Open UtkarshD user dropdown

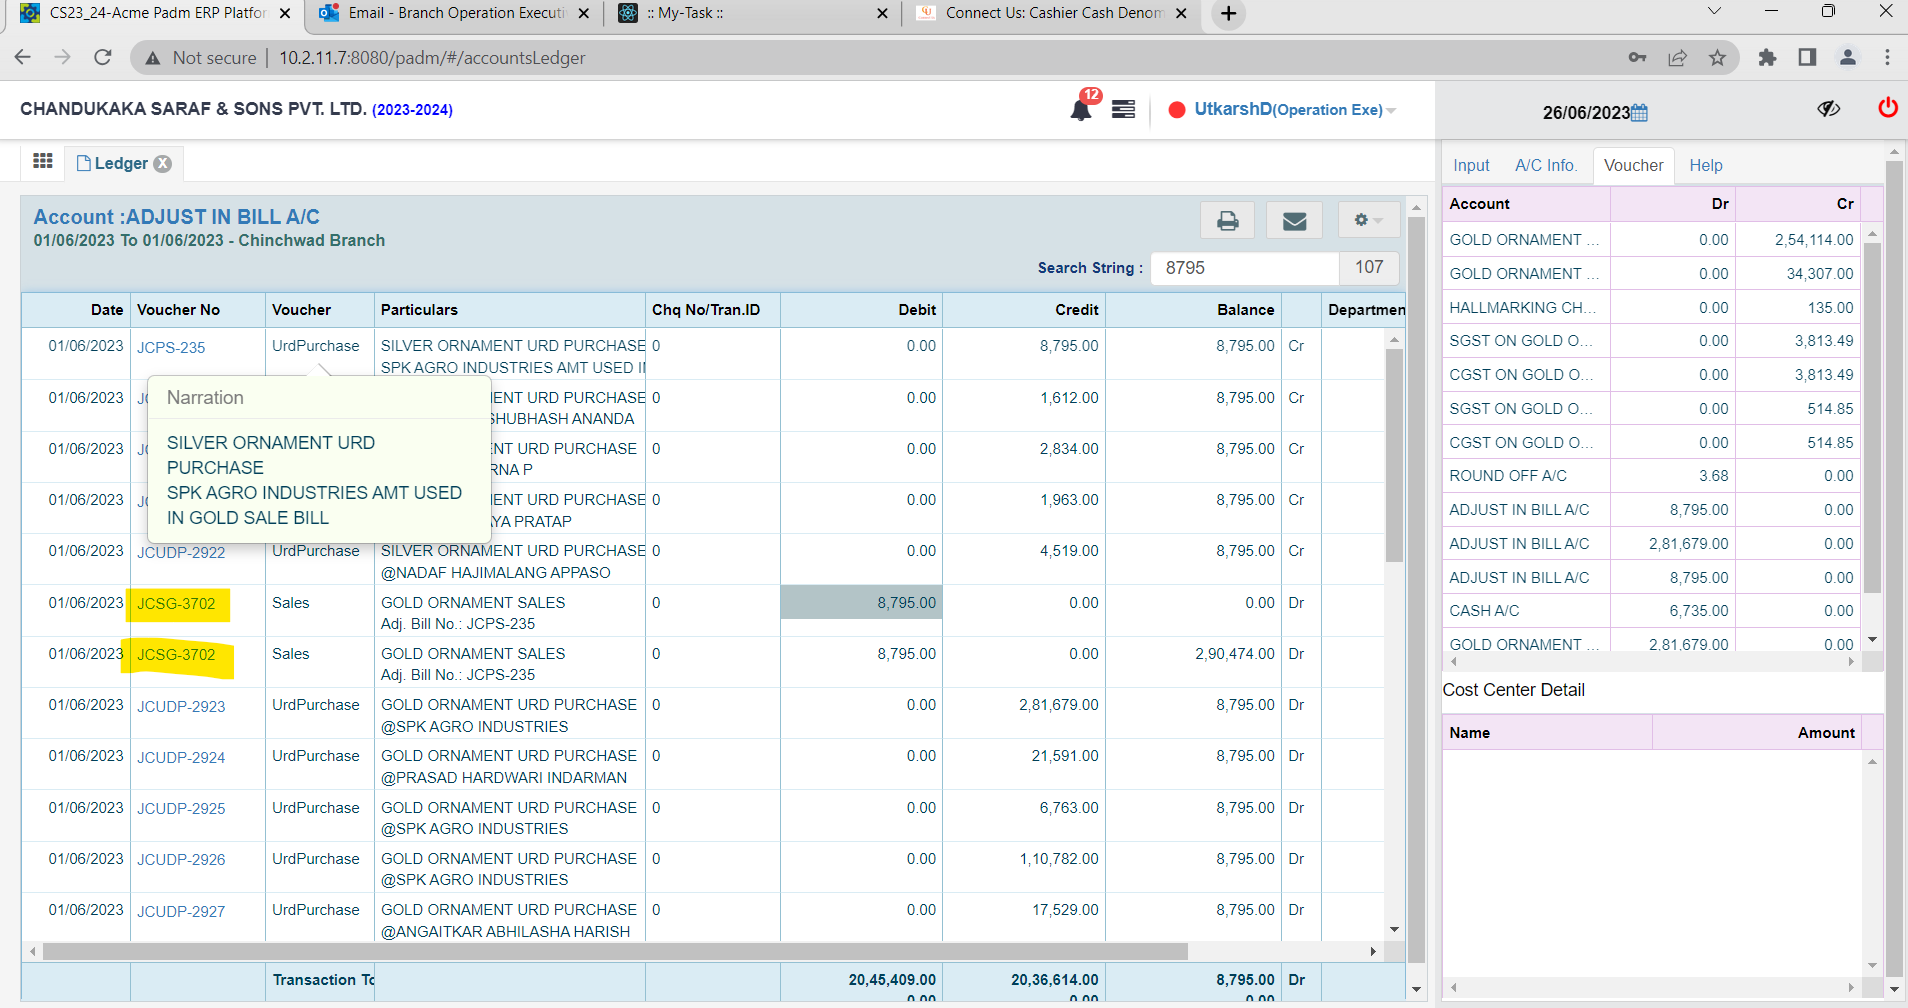(x=1295, y=109)
